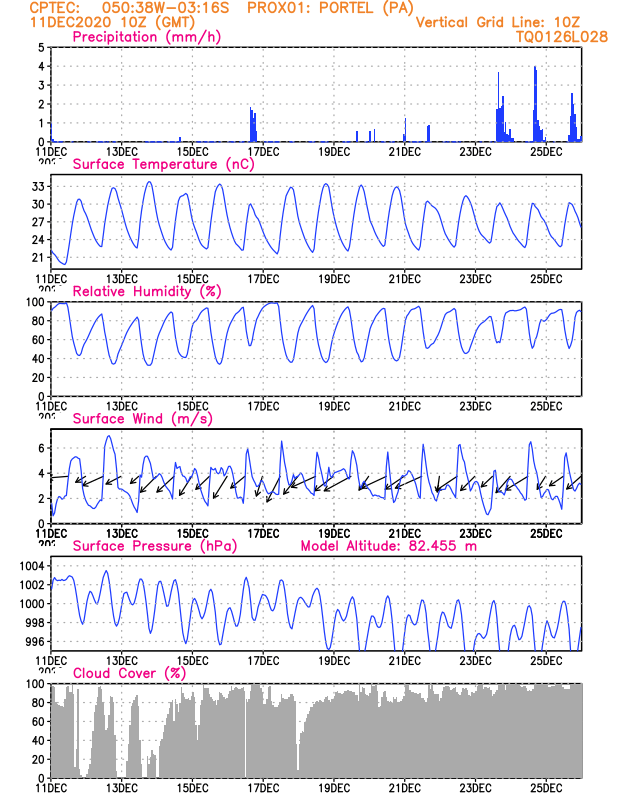Click the 19DEC tick under surface wind chart
618x800 pixels.
(334, 534)
